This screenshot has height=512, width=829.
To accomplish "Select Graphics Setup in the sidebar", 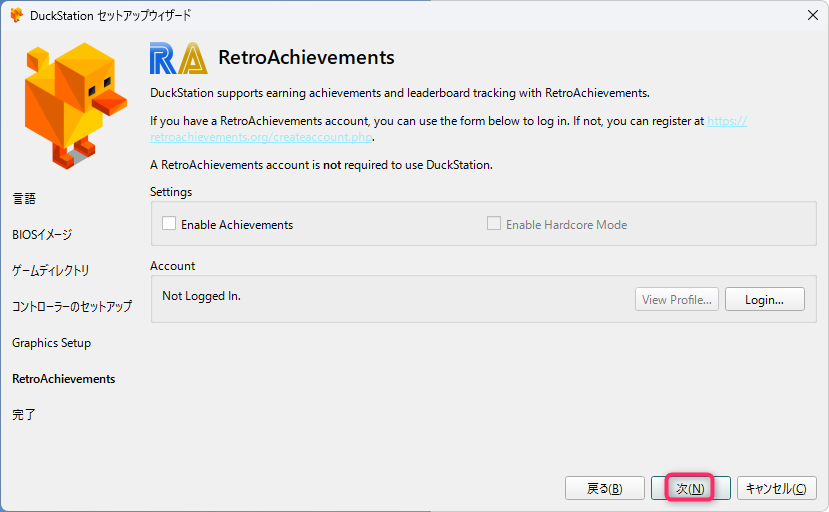I will click(x=51, y=343).
